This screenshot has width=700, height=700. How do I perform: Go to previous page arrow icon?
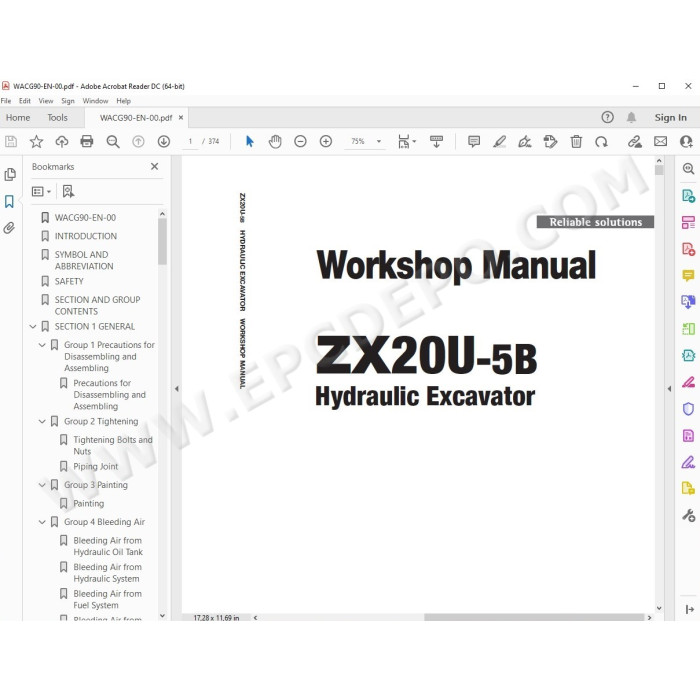[x=138, y=142]
